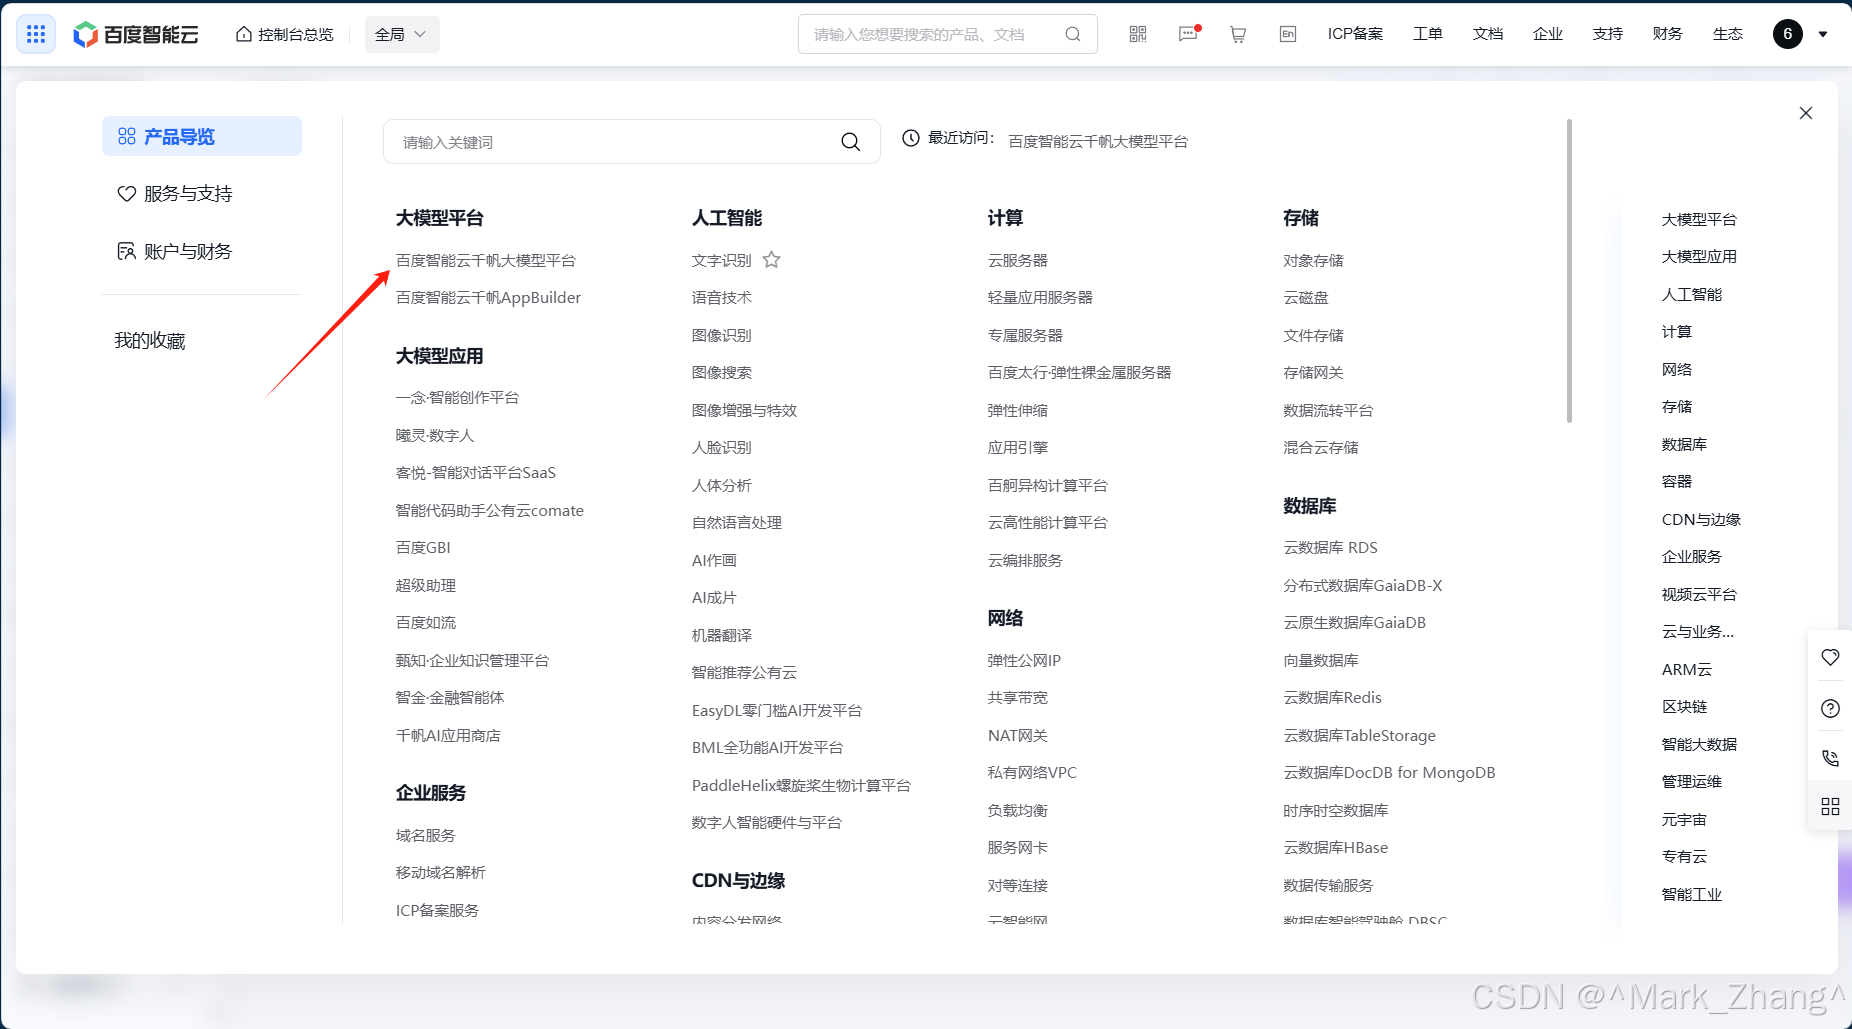Jump to CDN与边缘 in right index
This screenshot has height=1029, width=1852.
[1701, 520]
